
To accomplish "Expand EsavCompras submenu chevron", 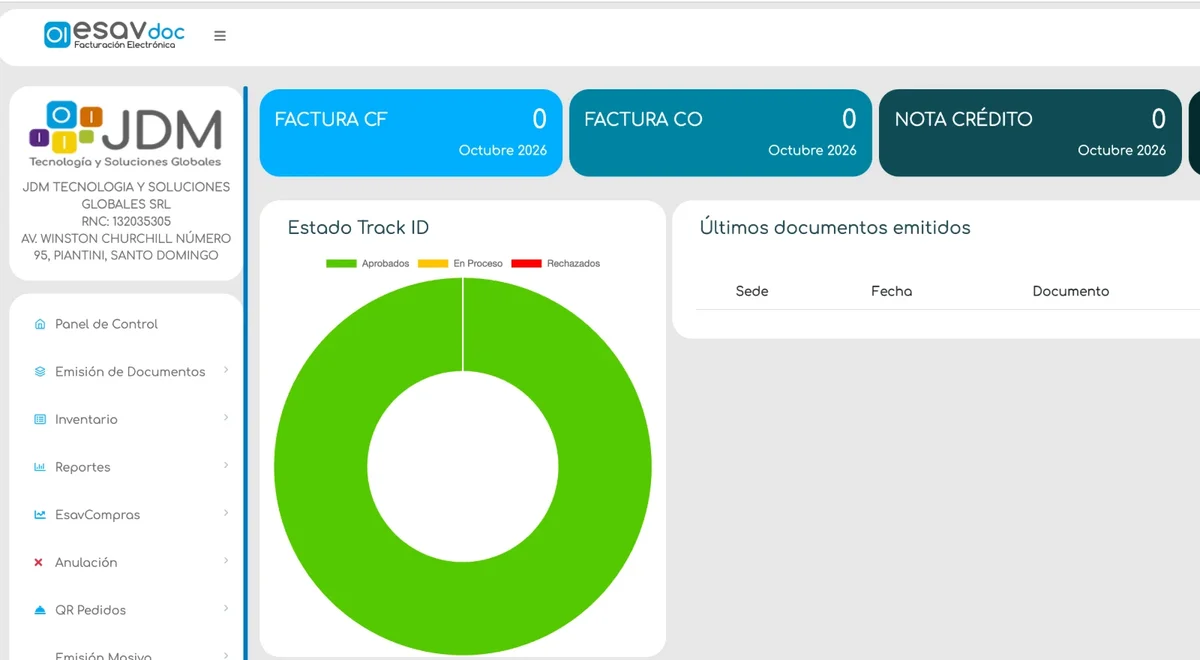I will 226,513.
